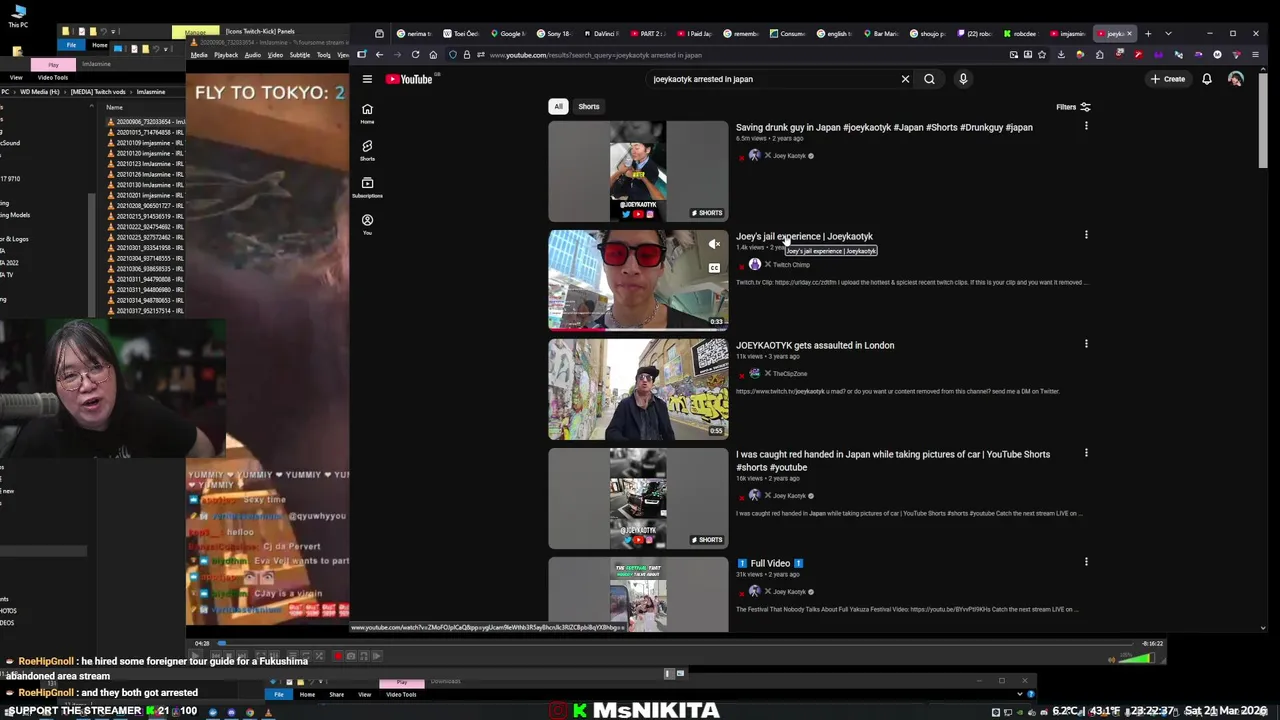Open options for caught red handed video
Viewport: 1280px width, 720px height.
pyautogui.click(x=1086, y=453)
